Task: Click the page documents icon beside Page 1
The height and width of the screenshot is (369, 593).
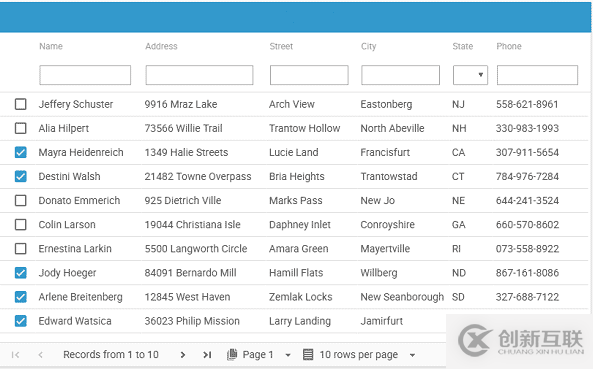Action: 232,354
